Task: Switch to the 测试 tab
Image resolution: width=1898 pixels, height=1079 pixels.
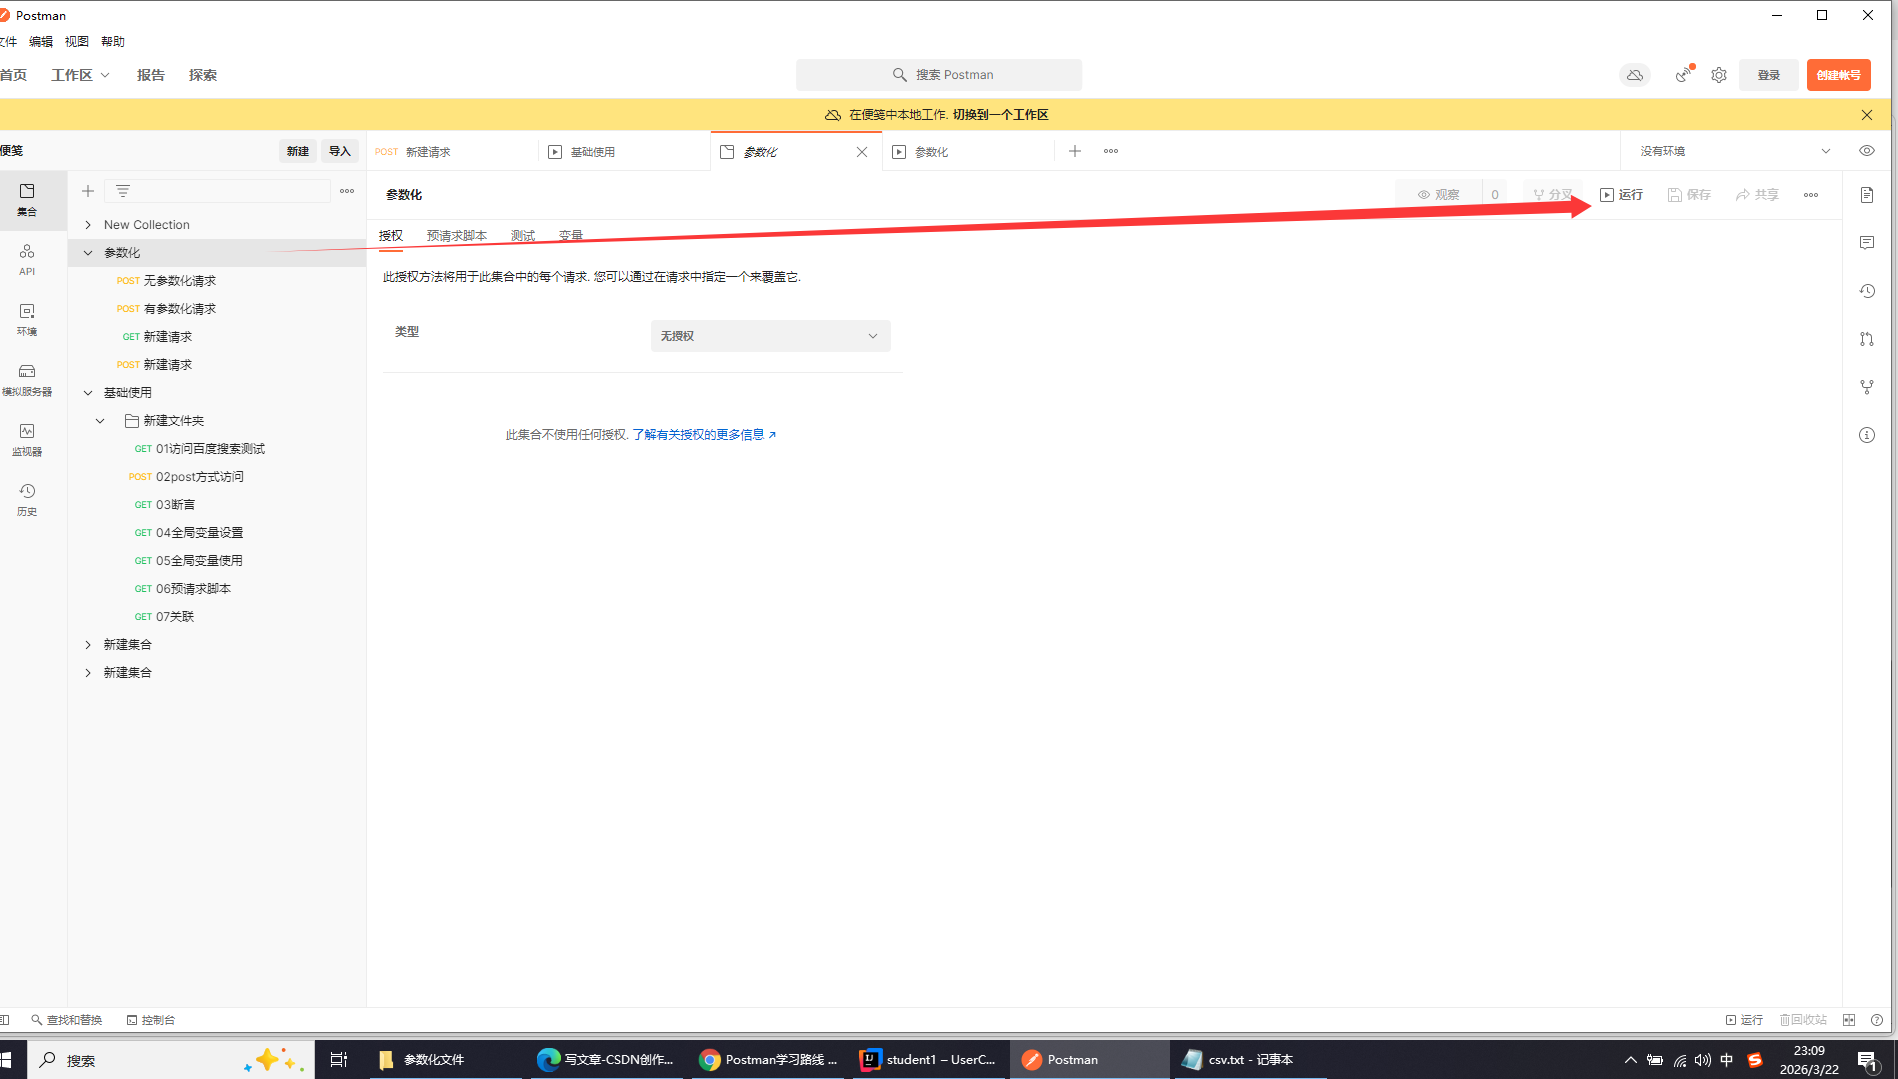Action: [x=523, y=236]
